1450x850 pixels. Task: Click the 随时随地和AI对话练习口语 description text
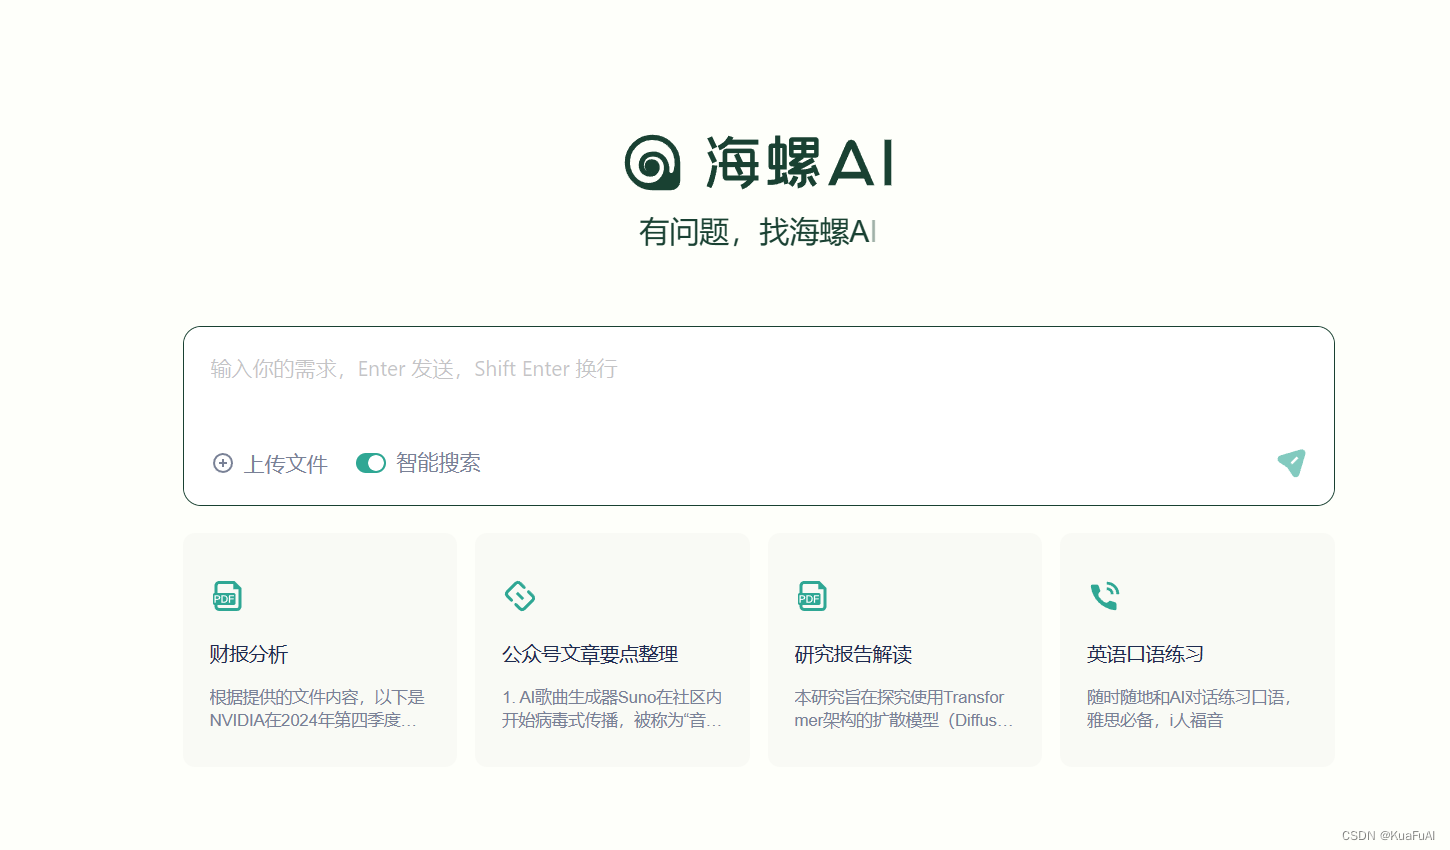coord(1189,709)
